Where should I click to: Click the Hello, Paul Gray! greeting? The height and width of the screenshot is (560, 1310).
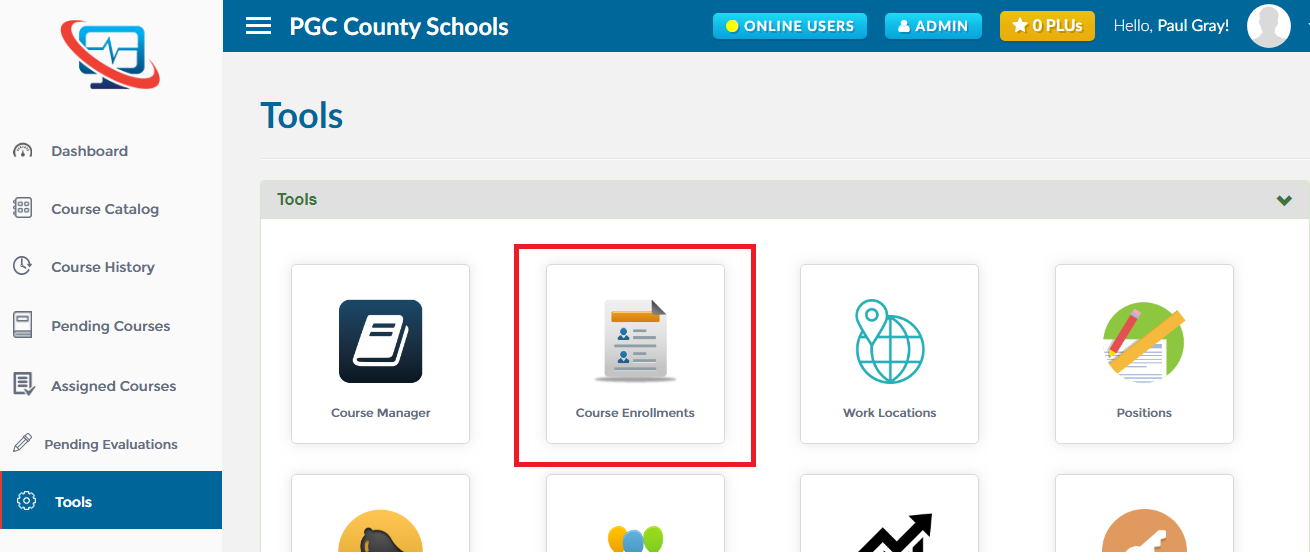coord(1171,26)
